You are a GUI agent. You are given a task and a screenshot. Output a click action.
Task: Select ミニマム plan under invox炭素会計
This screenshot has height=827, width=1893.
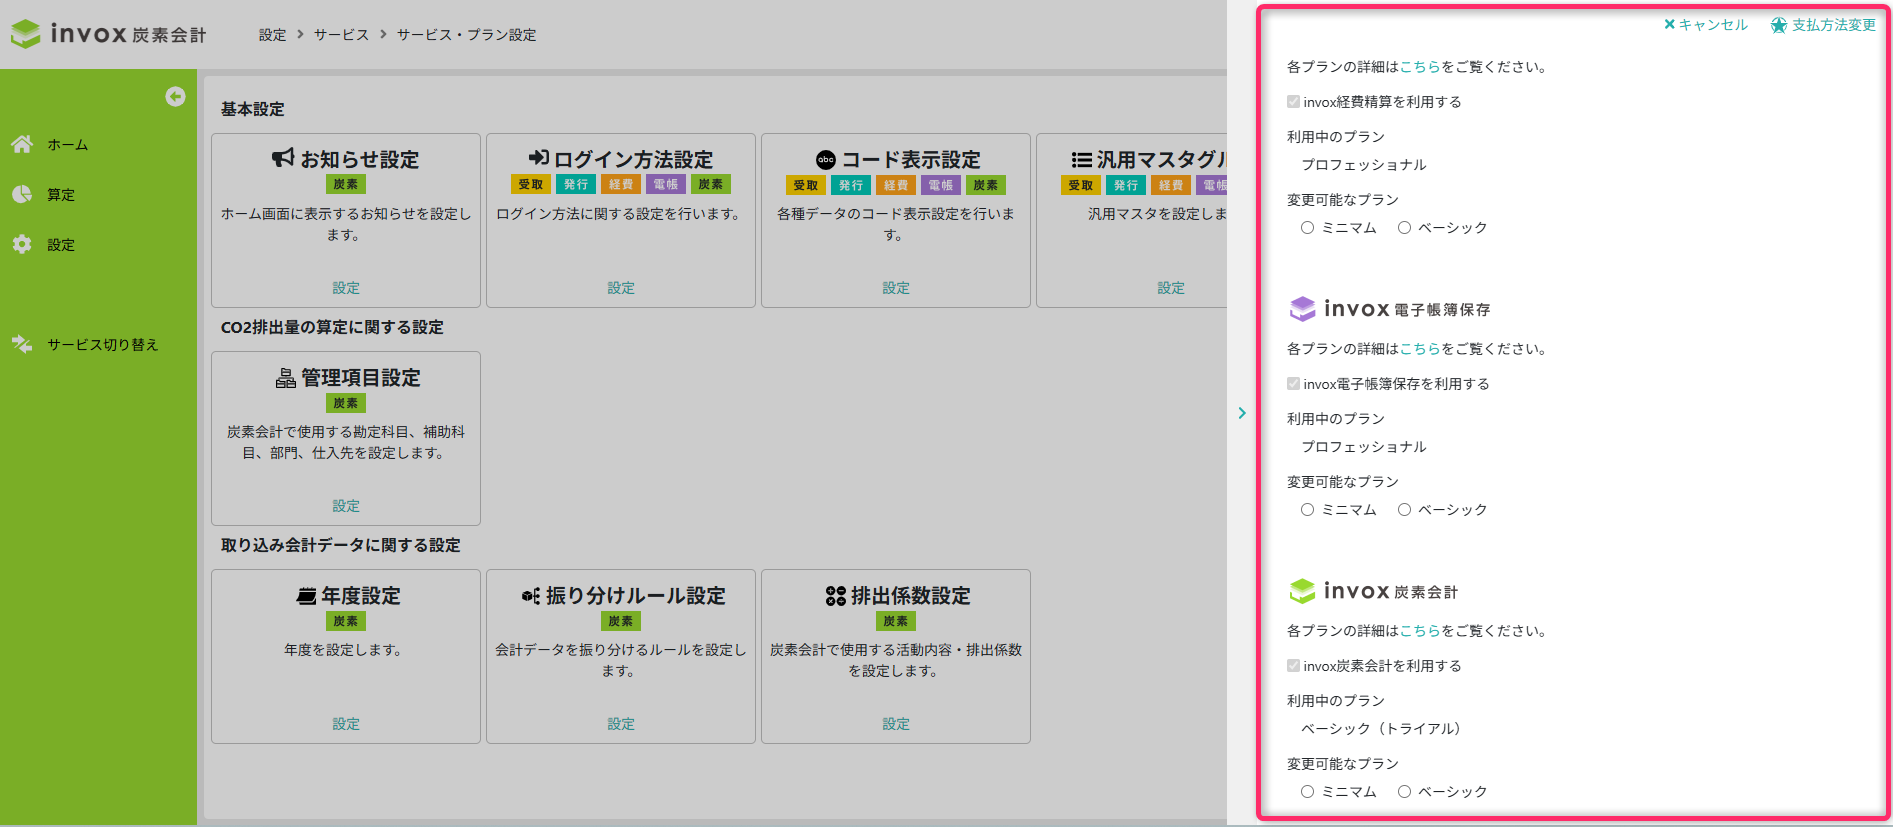1307,791
